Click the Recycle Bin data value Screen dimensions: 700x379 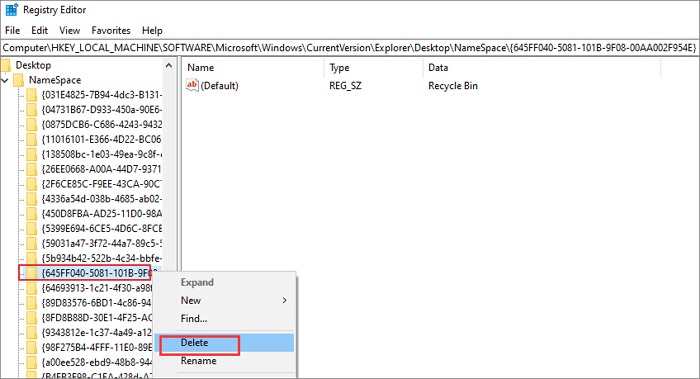point(453,86)
